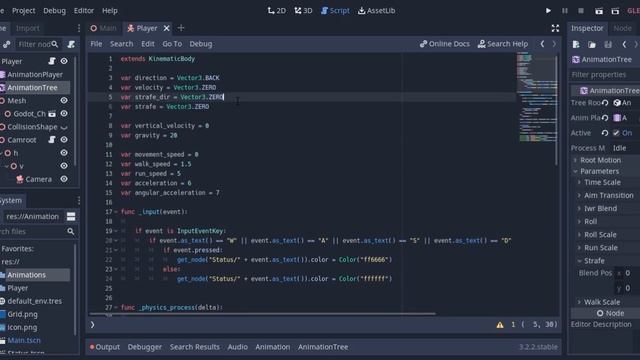Collapse the v node in scene tree
This screenshot has width=640, height=360.
(x=7, y=166)
